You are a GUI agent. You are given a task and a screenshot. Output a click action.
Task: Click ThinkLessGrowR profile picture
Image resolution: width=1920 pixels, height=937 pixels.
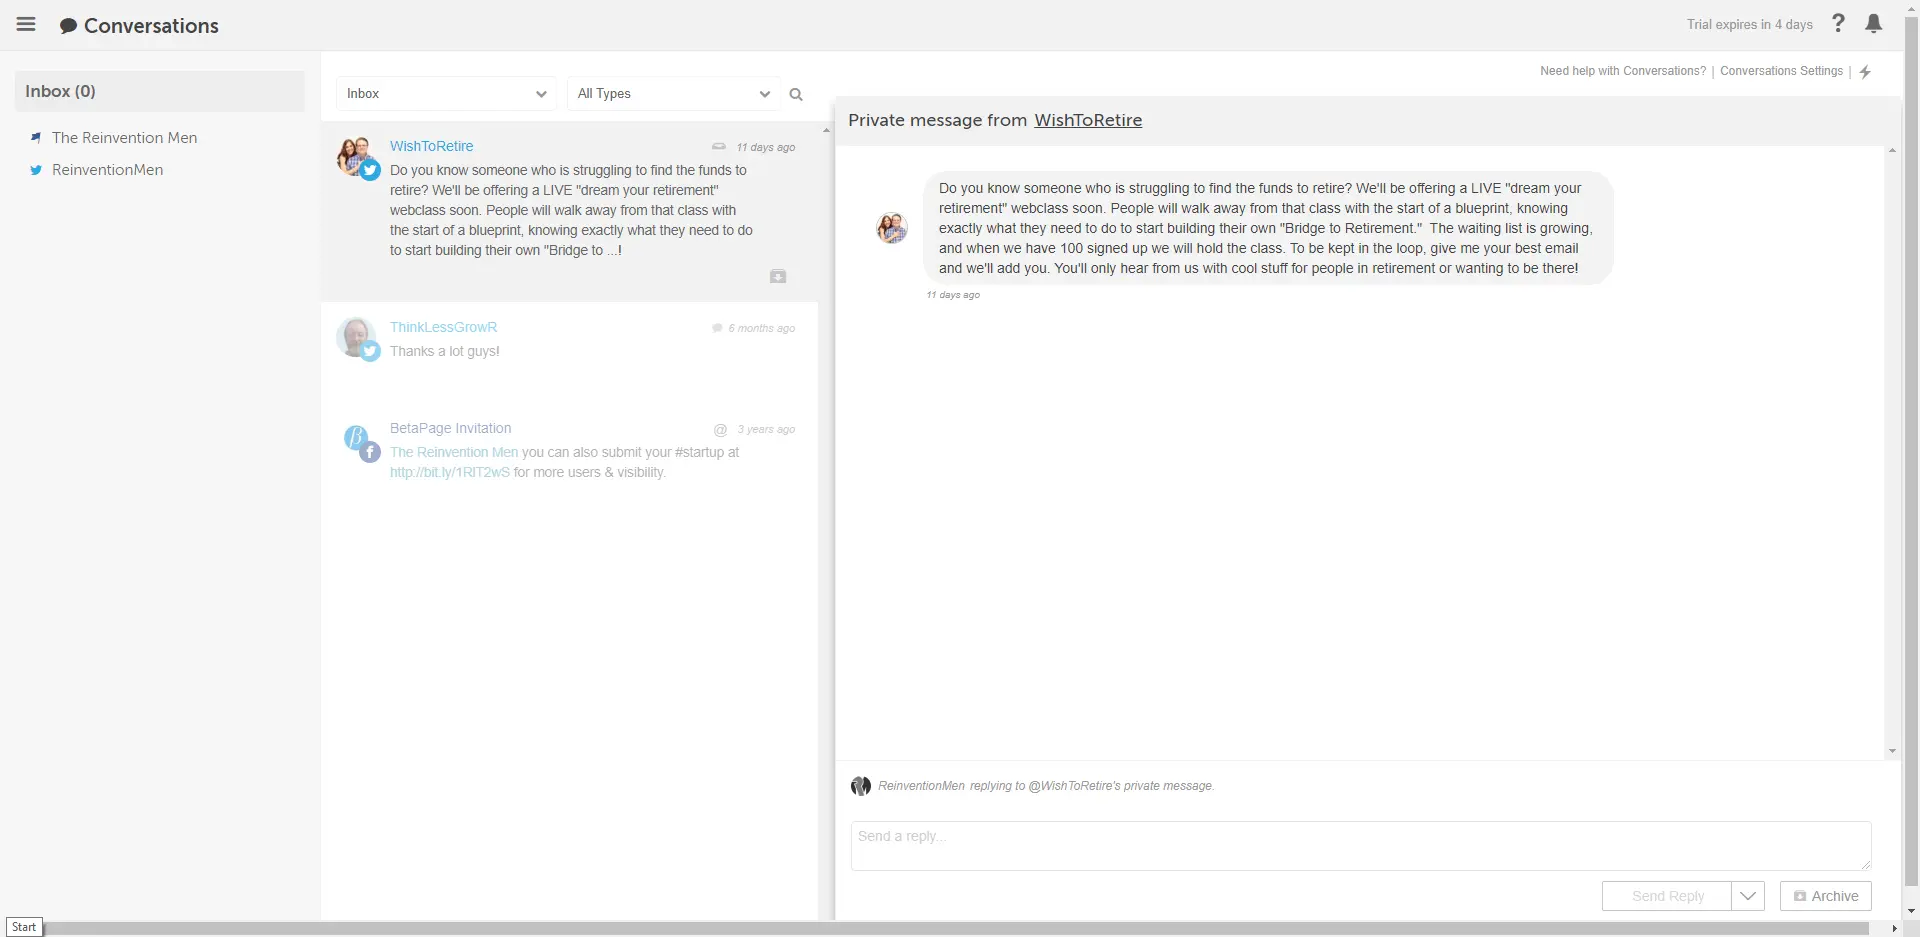pos(355,337)
